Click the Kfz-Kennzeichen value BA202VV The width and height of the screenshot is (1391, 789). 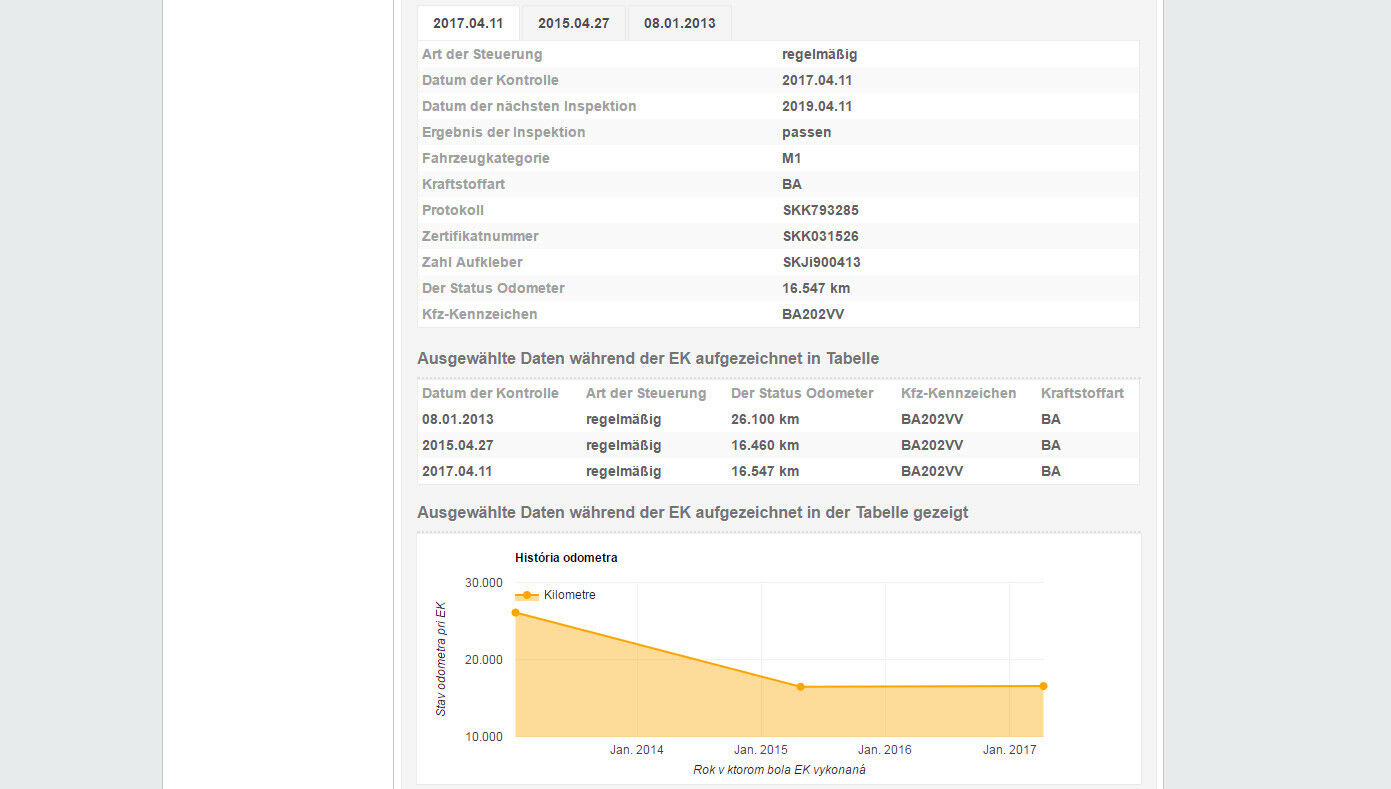(812, 313)
